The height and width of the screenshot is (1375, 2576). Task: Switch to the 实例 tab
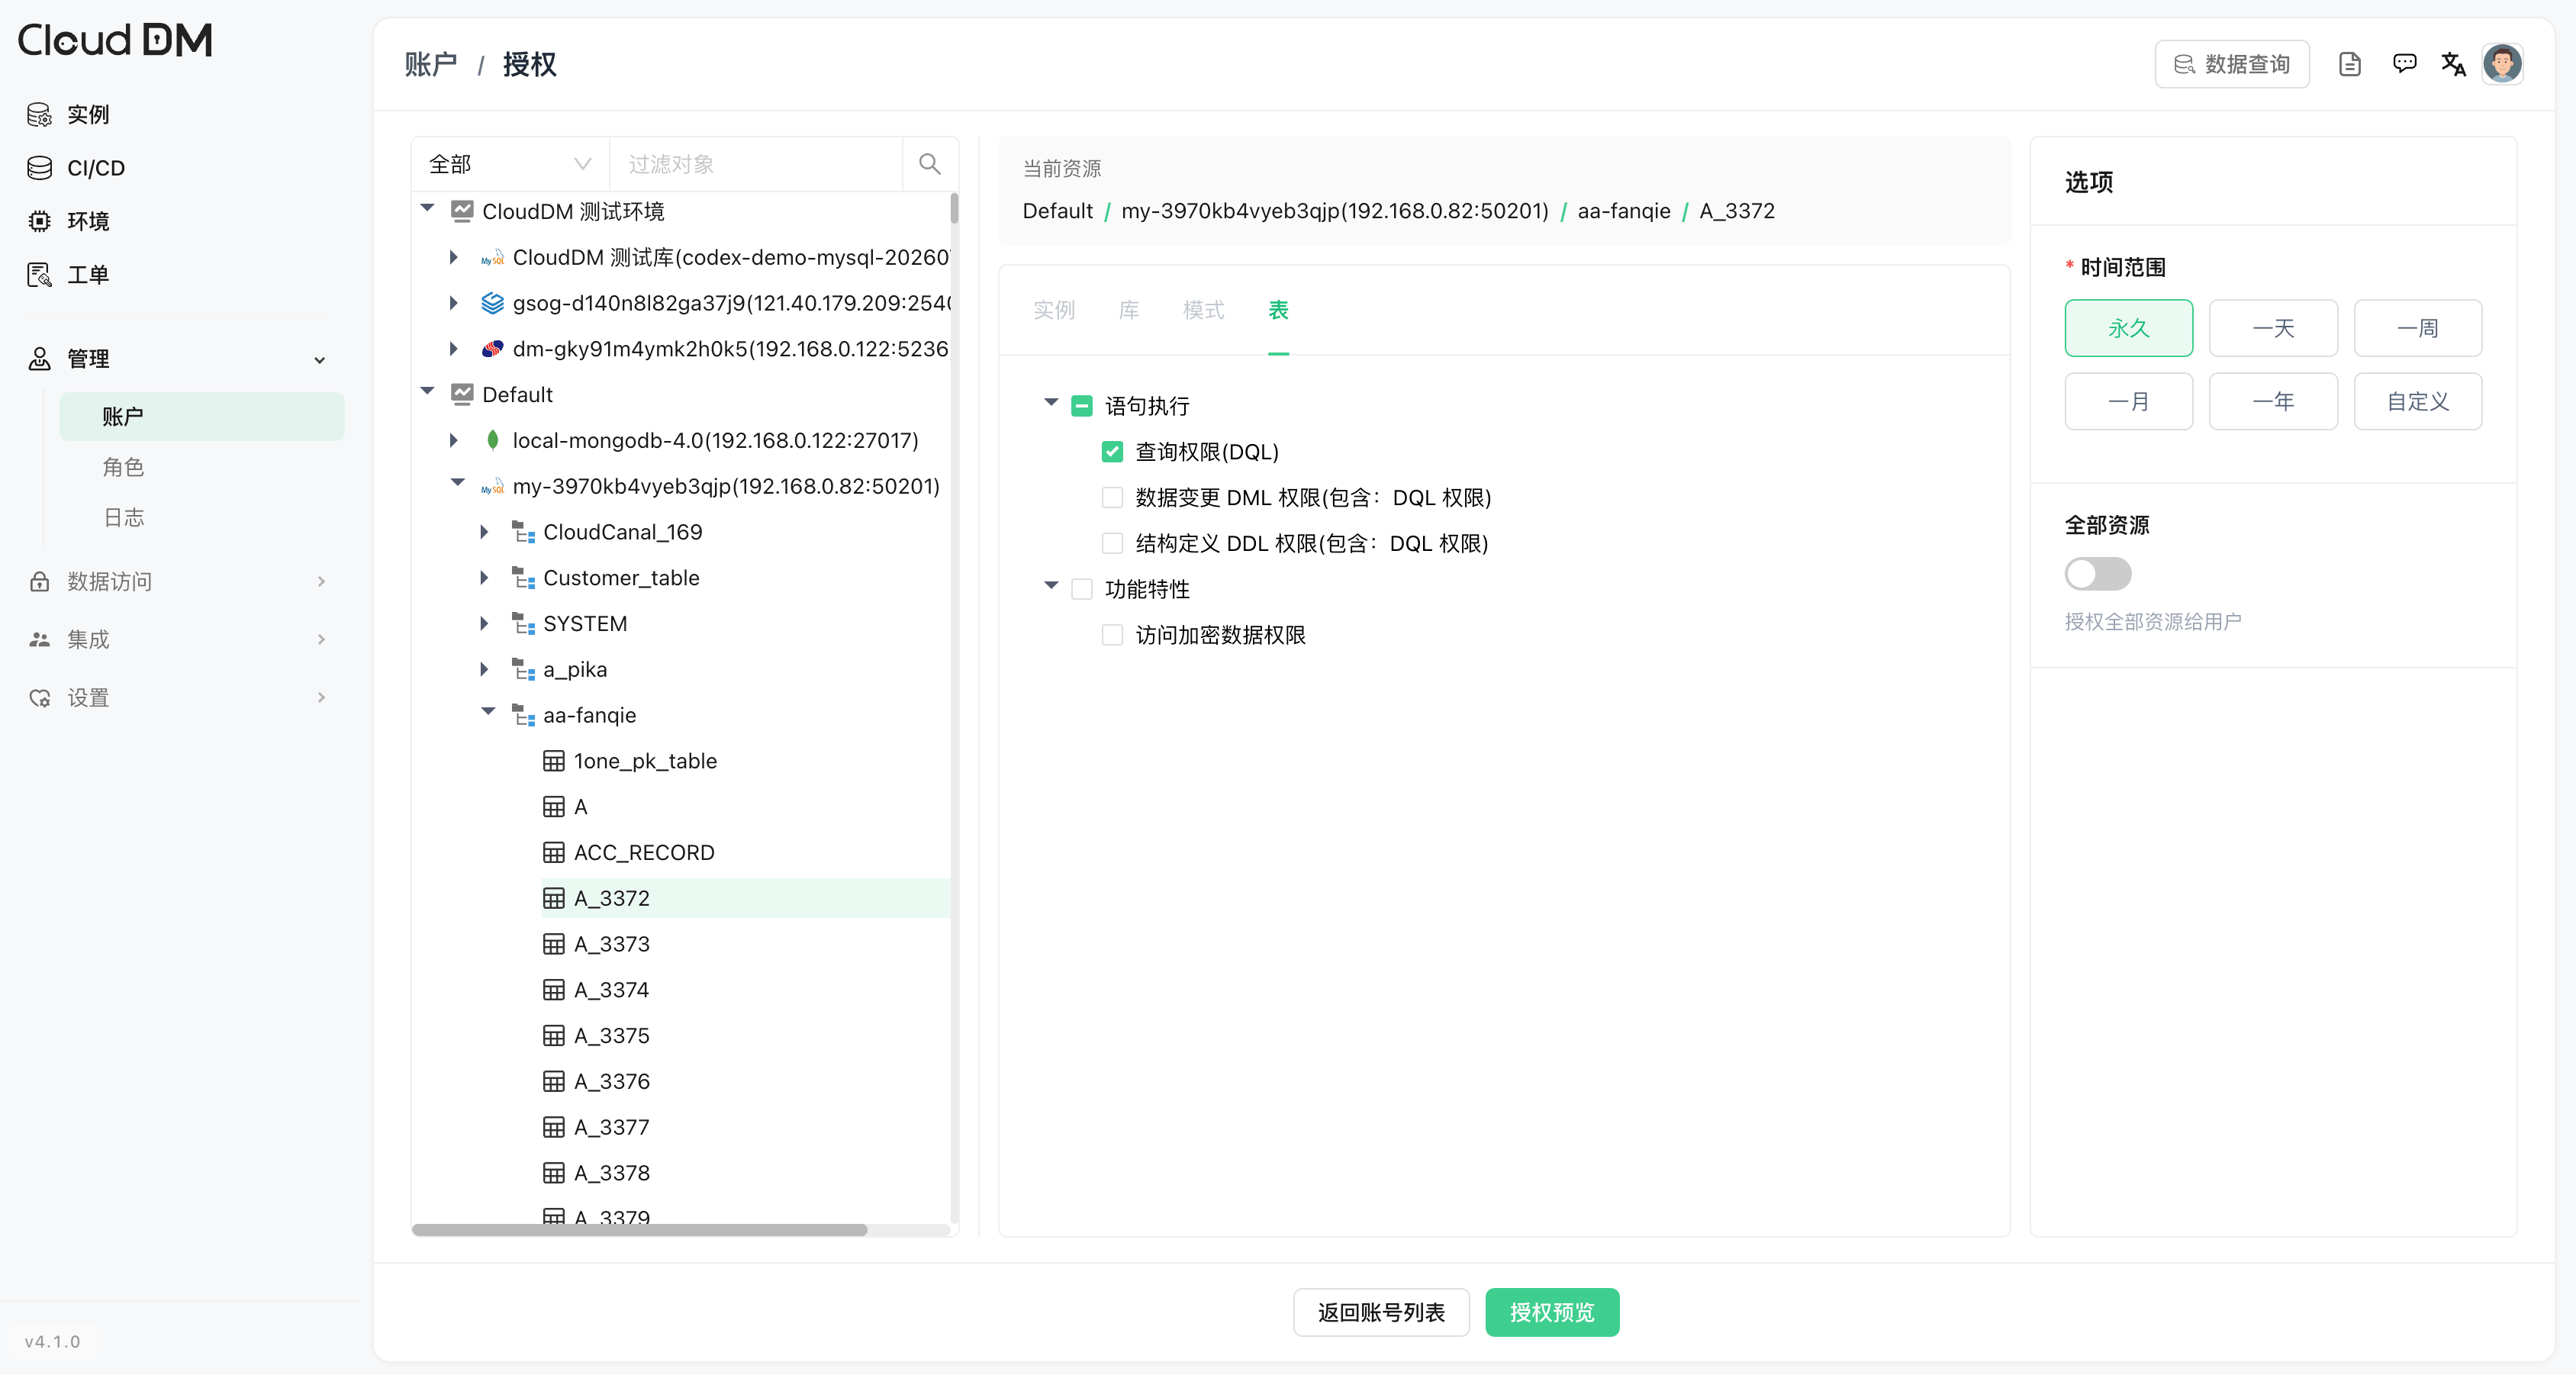click(x=1053, y=310)
